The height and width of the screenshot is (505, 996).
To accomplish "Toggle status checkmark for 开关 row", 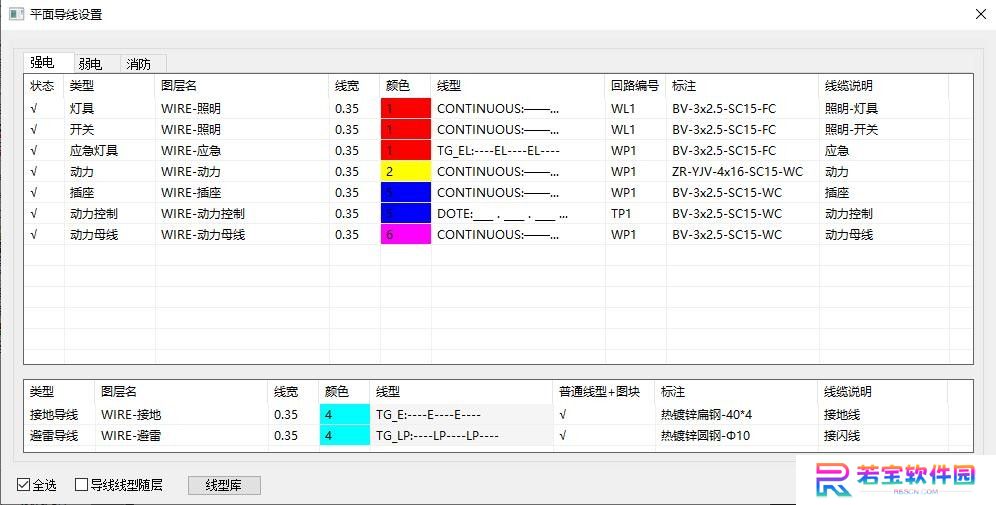I will (x=34, y=130).
